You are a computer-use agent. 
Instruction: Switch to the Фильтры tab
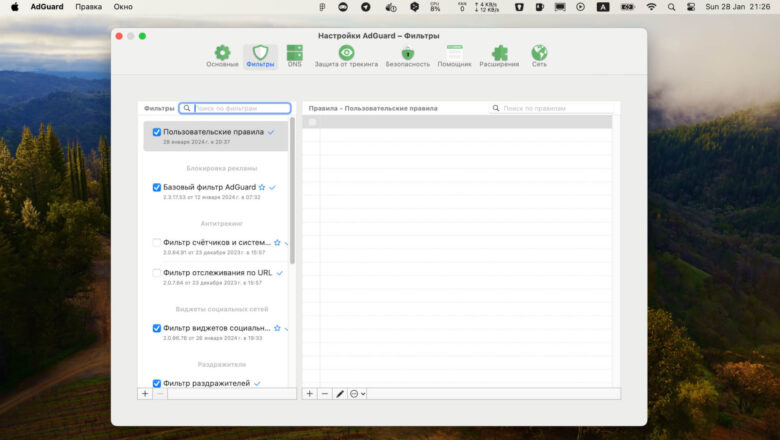(260, 56)
